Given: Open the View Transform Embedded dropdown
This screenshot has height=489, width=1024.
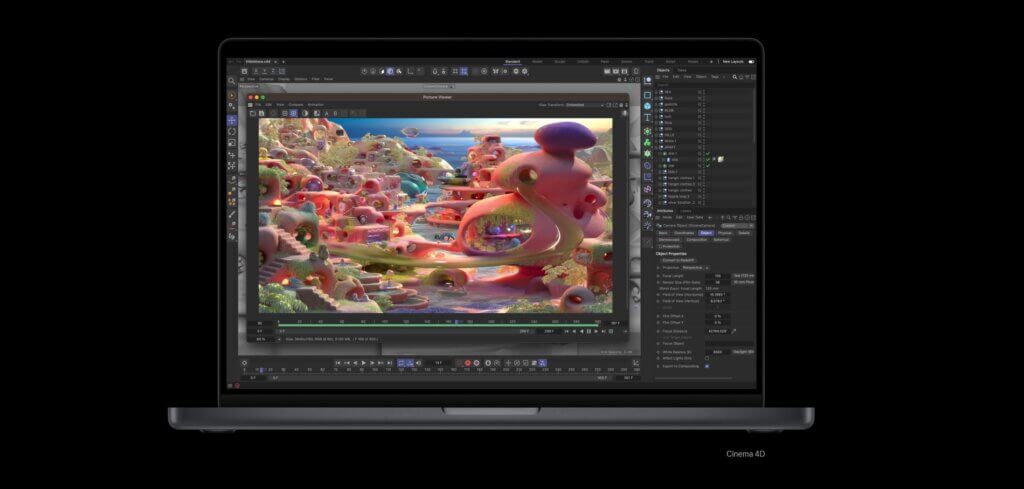Looking at the screenshot, I should point(584,104).
